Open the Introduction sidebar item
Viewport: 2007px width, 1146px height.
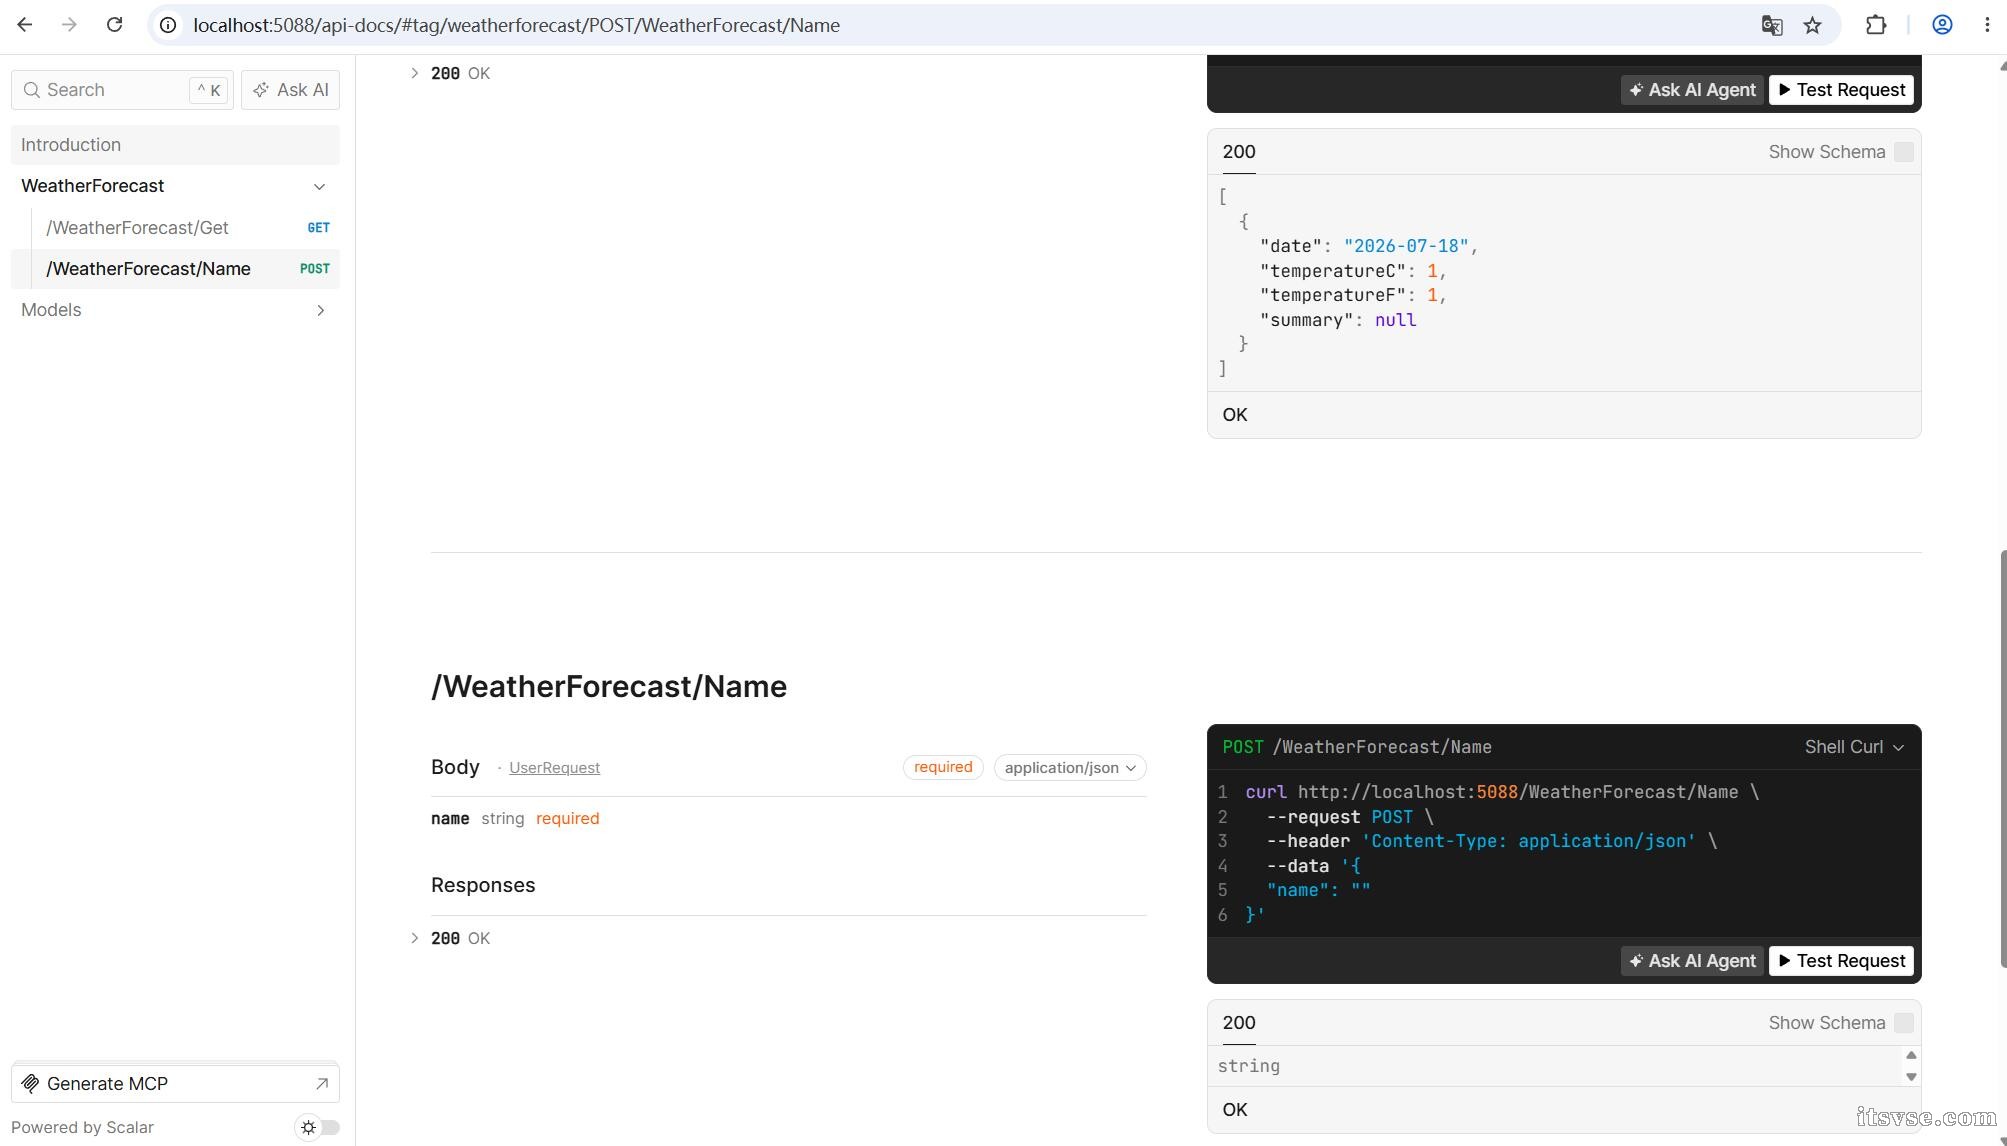pos(175,145)
